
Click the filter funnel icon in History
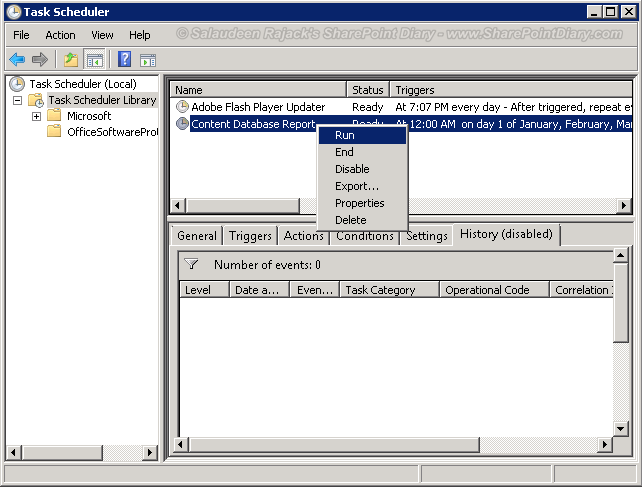[191, 264]
